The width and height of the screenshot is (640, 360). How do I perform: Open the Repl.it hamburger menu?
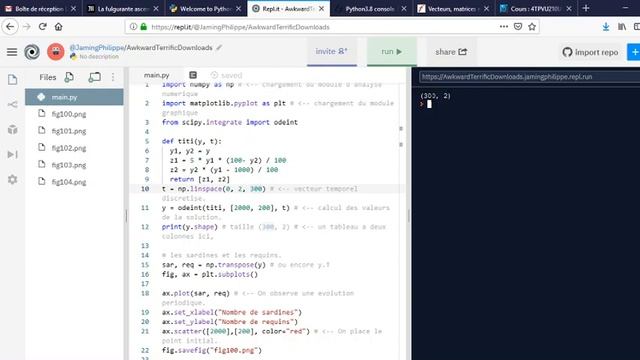(12, 52)
